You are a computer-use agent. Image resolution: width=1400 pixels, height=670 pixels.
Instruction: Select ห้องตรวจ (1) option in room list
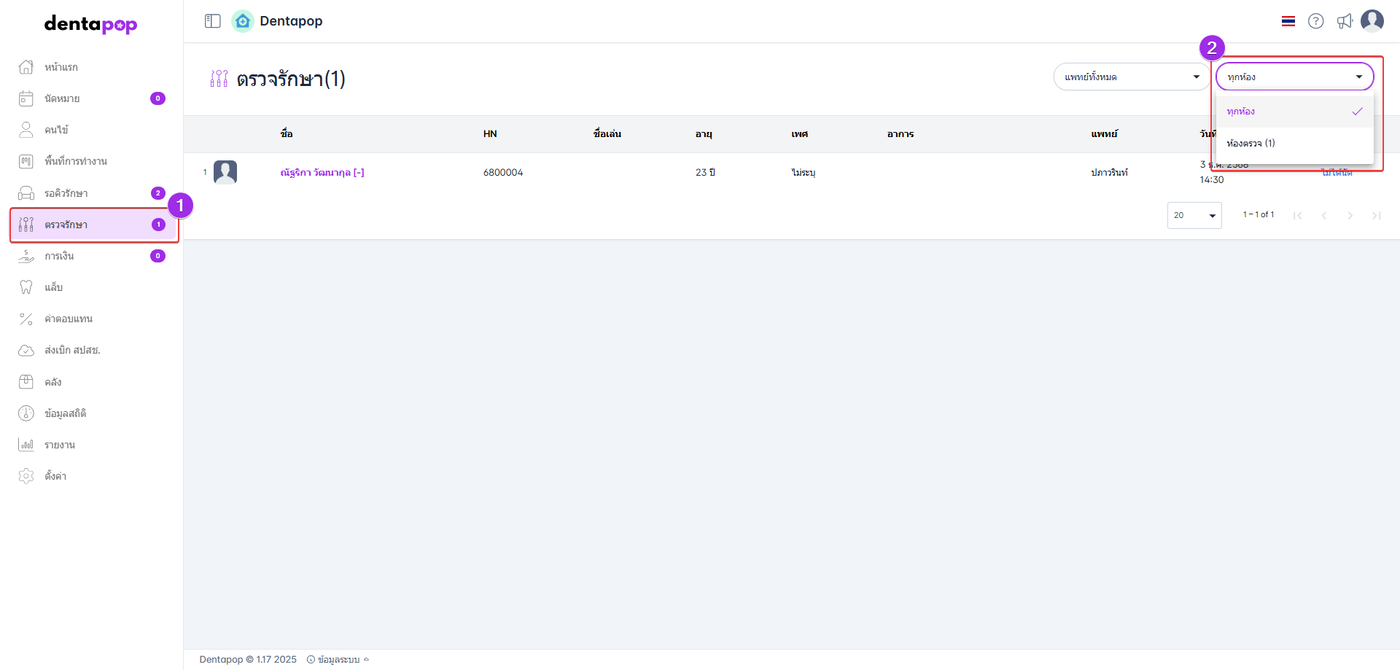[x=1294, y=143]
